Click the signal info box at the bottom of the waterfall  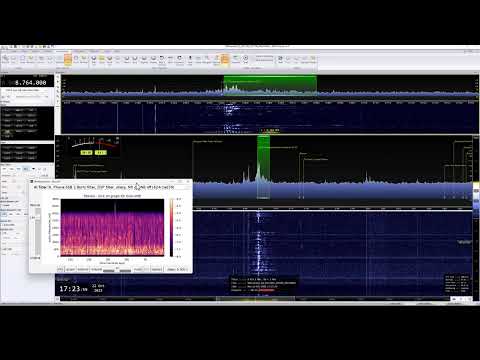tap(263, 285)
